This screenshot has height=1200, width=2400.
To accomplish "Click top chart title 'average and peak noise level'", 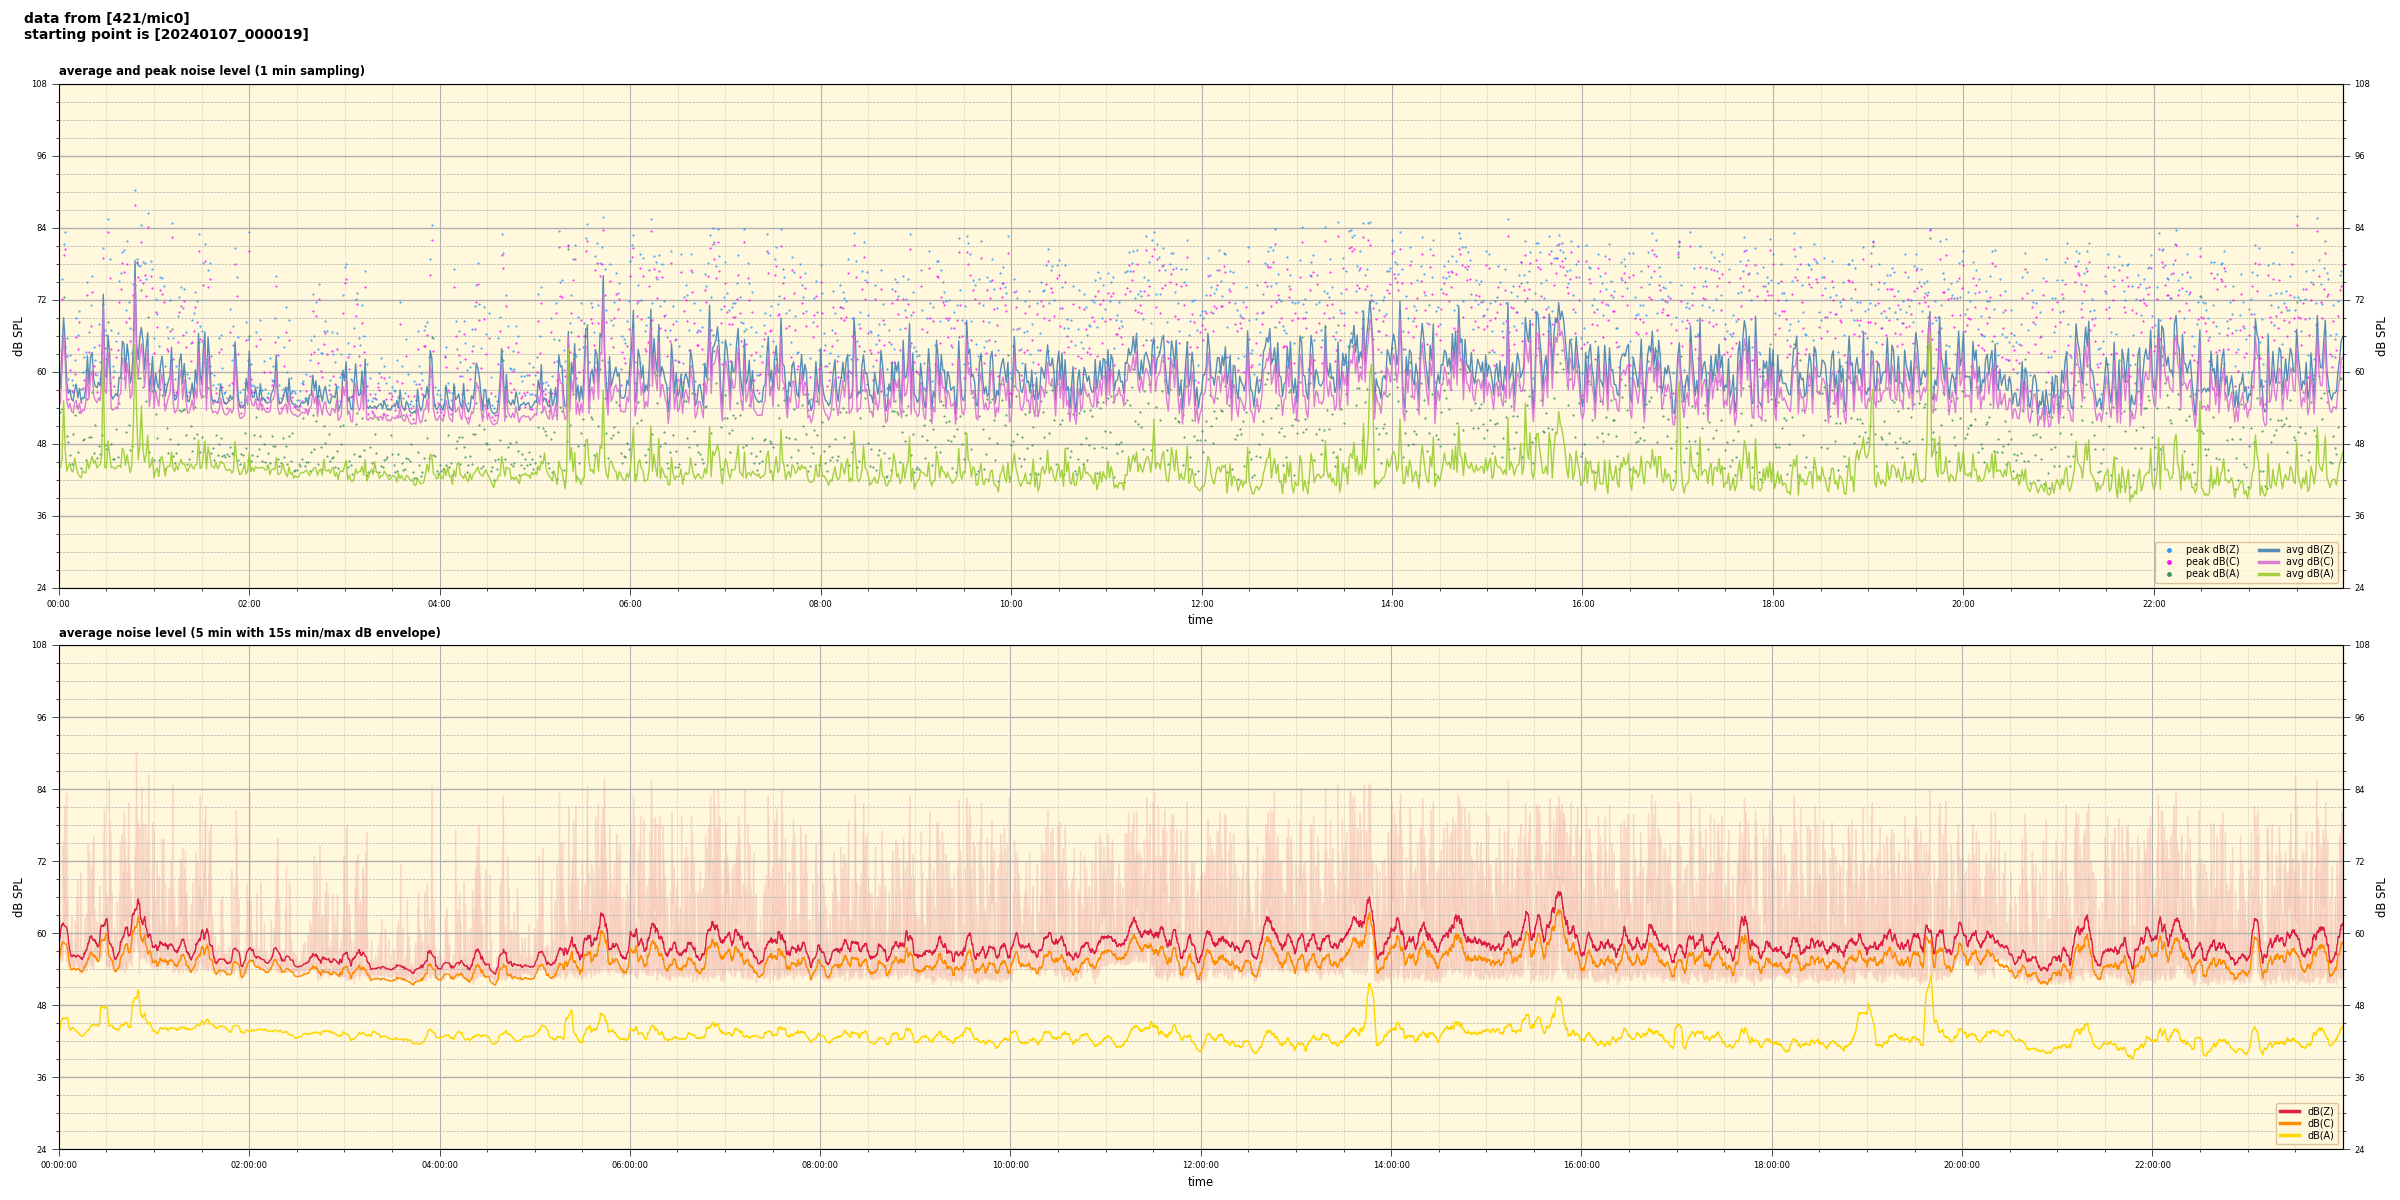I will (211, 71).
